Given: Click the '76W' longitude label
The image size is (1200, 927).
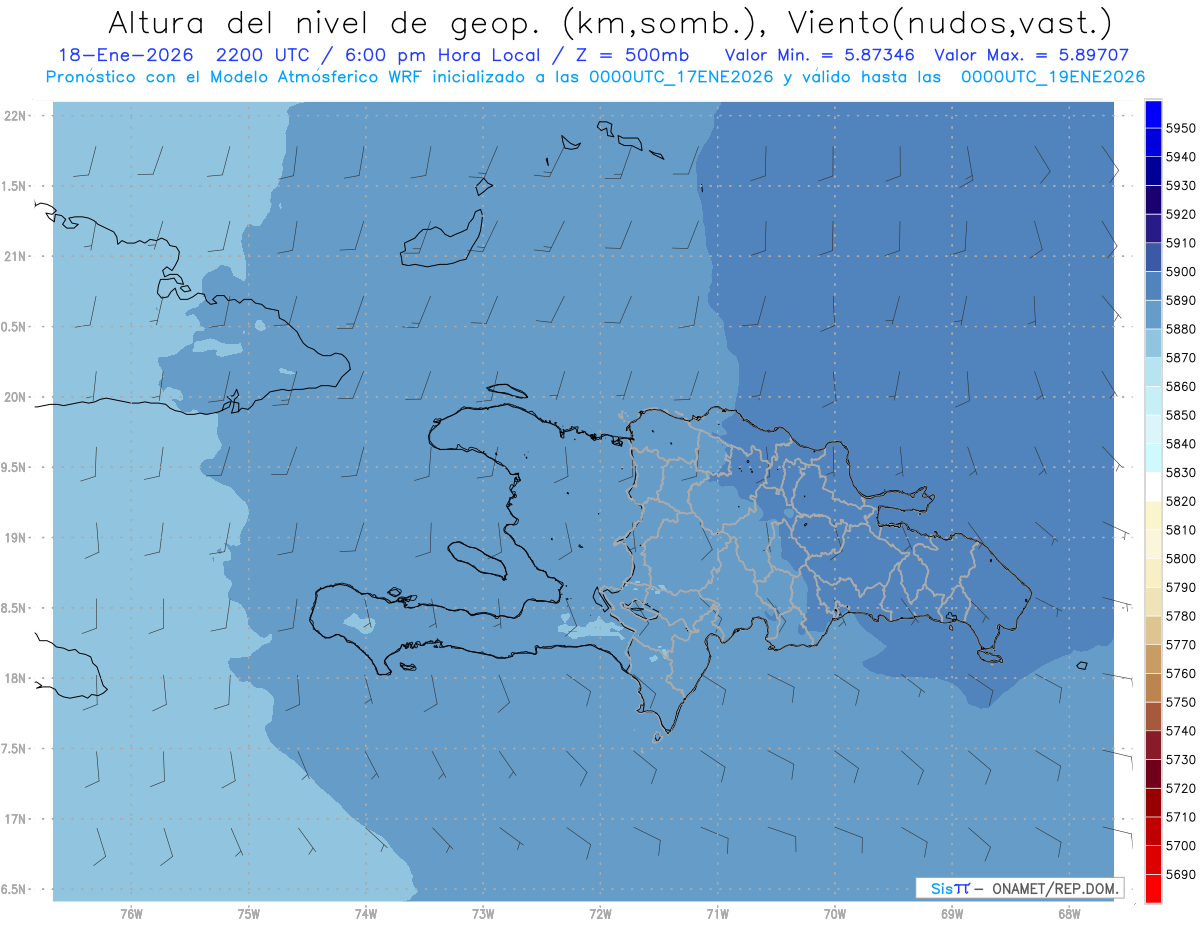Looking at the screenshot, I should pos(131,913).
